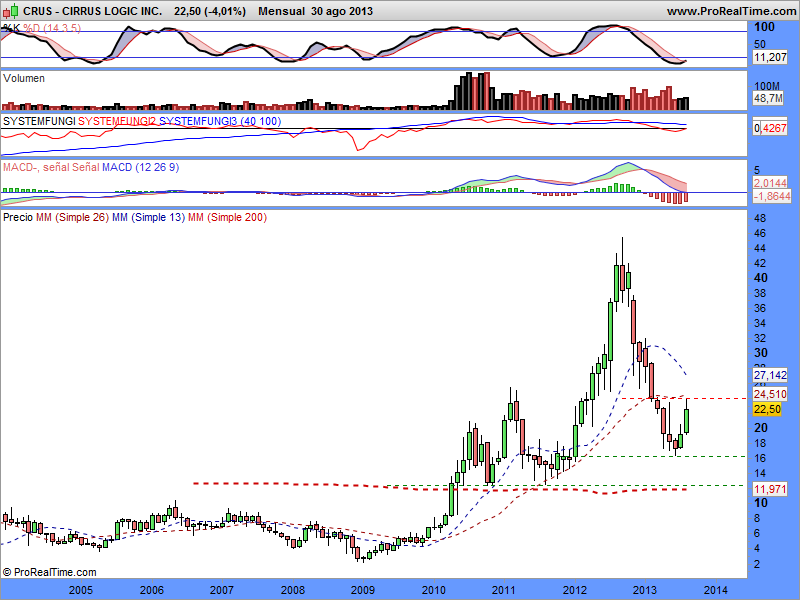
Task: Click the blue price tag '27,142'
Action: tap(770, 375)
